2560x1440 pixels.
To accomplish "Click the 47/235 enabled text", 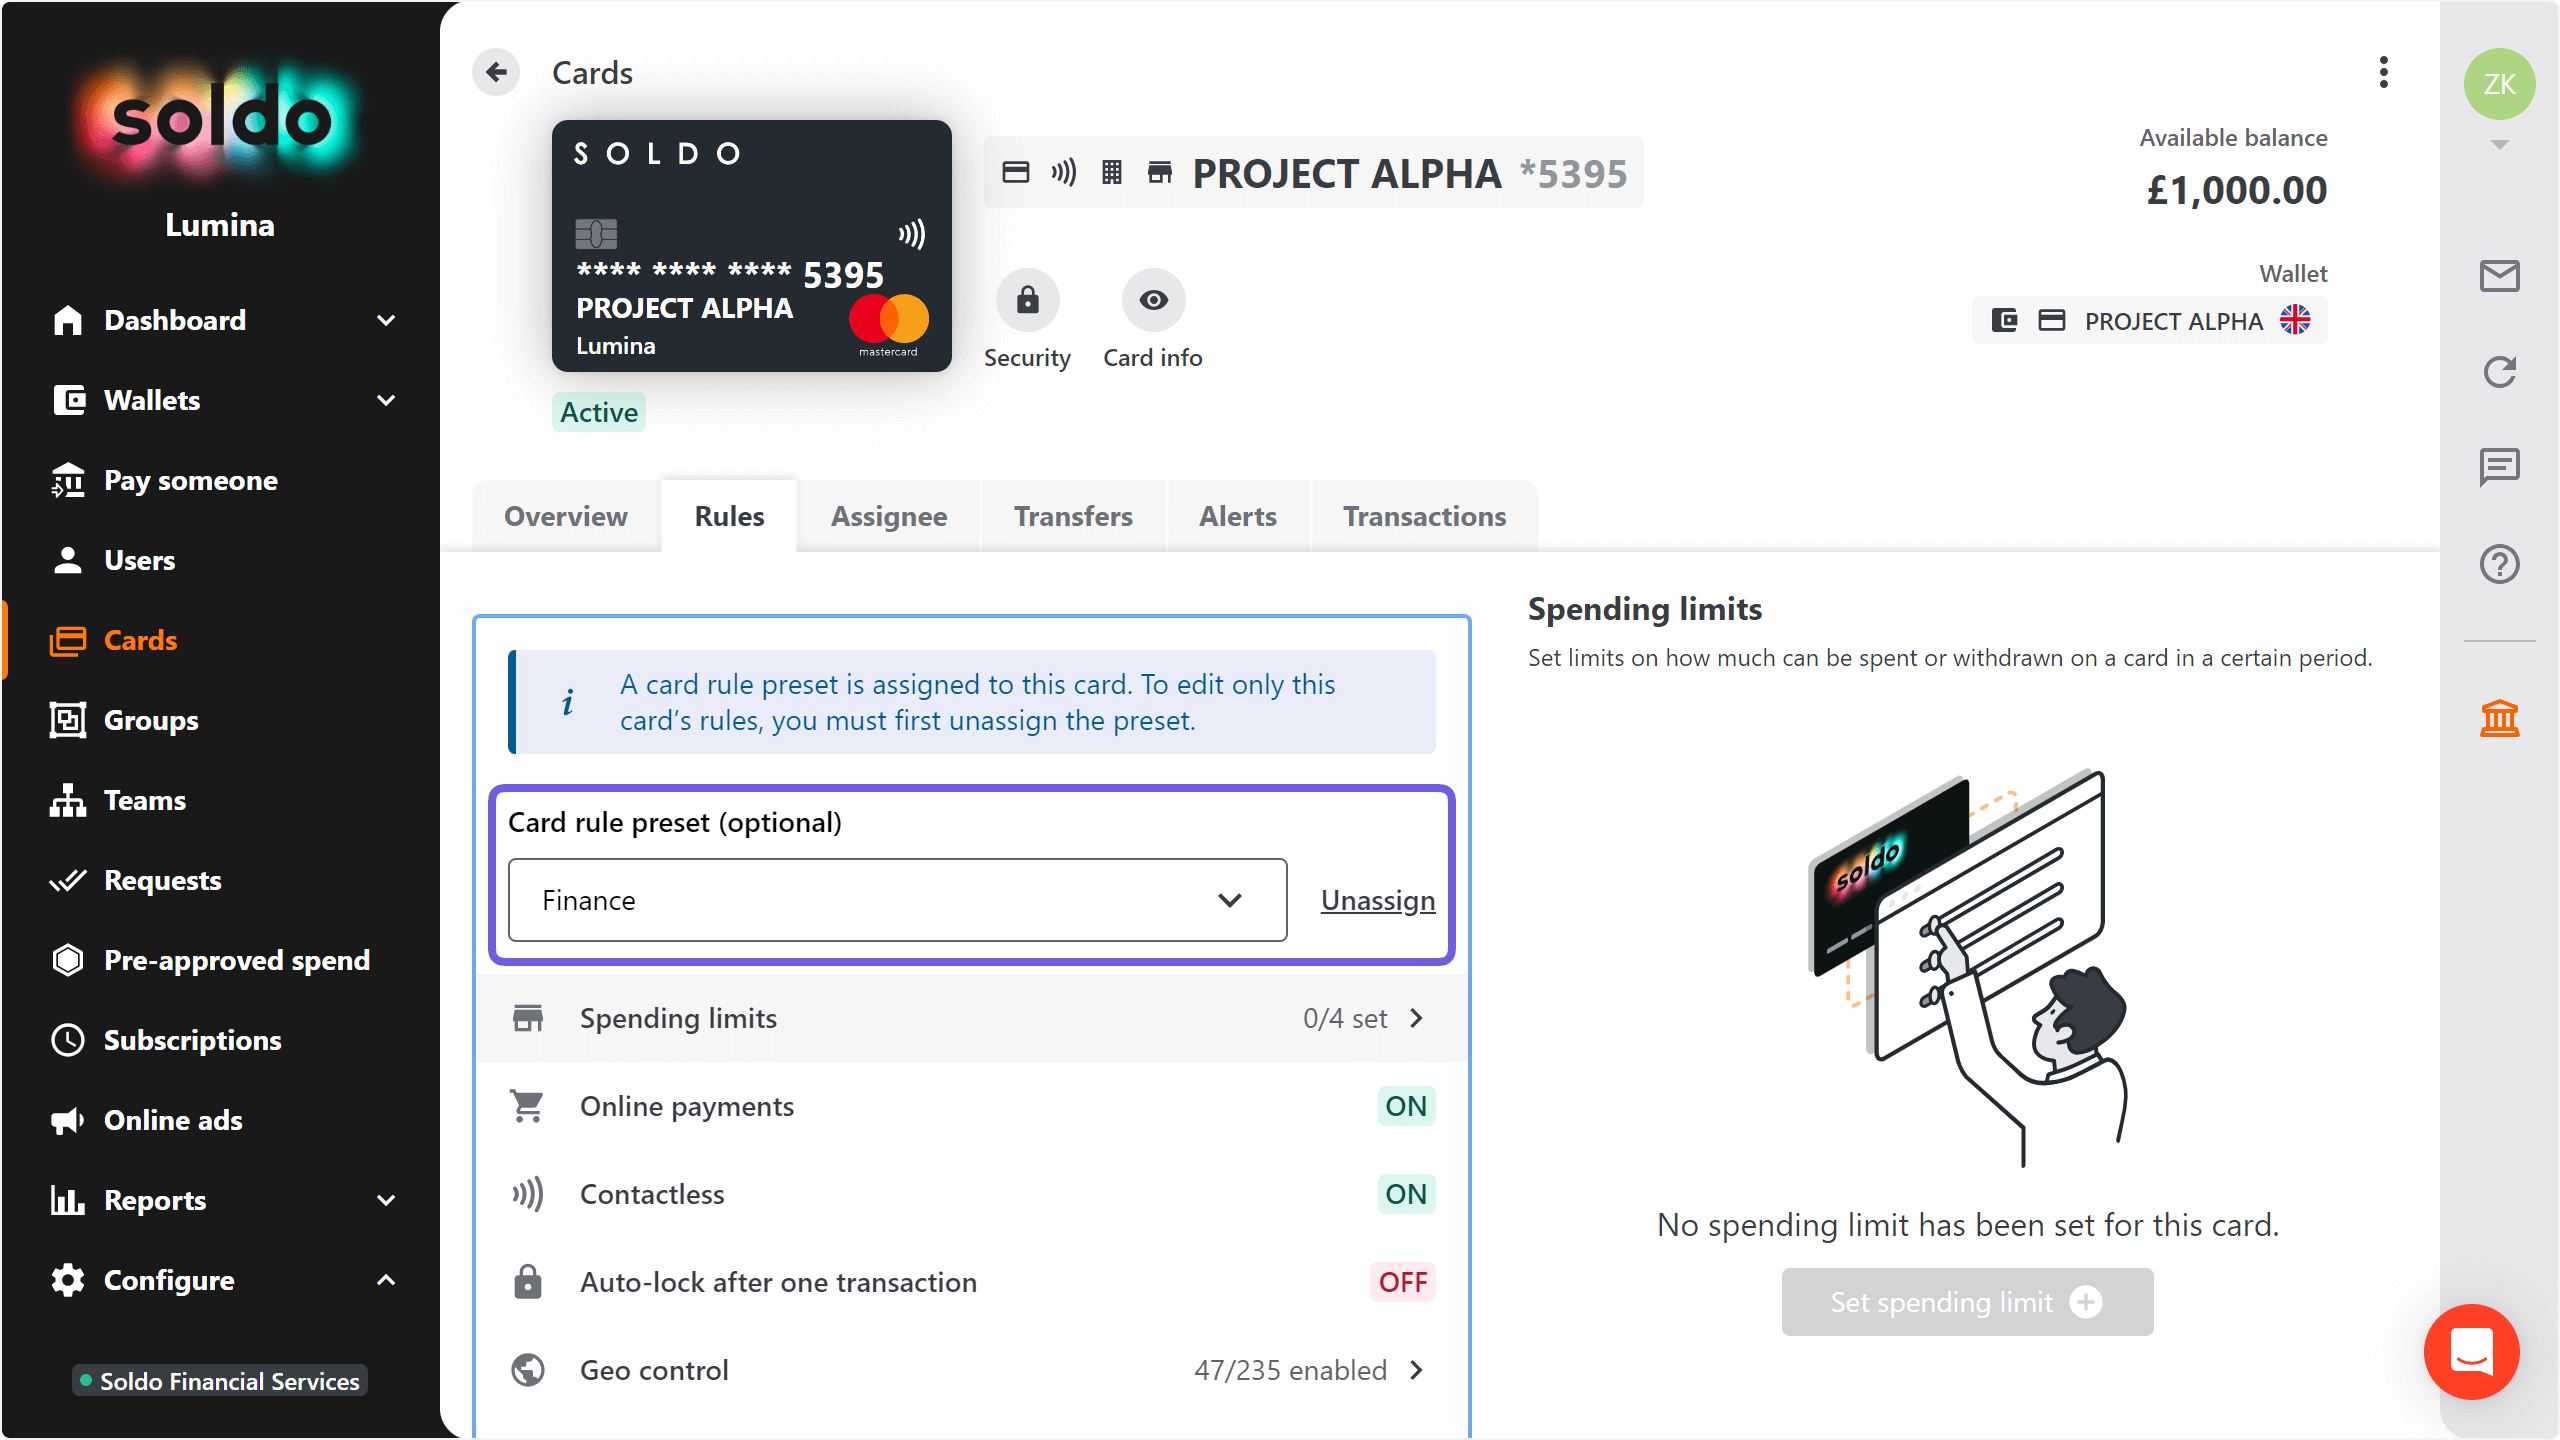I will [1290, 1370].
